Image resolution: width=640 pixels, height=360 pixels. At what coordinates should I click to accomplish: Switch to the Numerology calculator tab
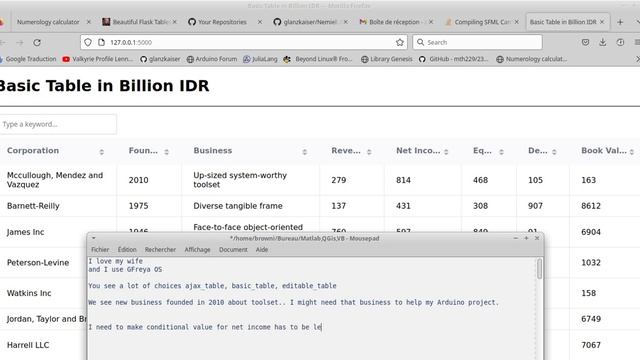[x=48, y=22]
